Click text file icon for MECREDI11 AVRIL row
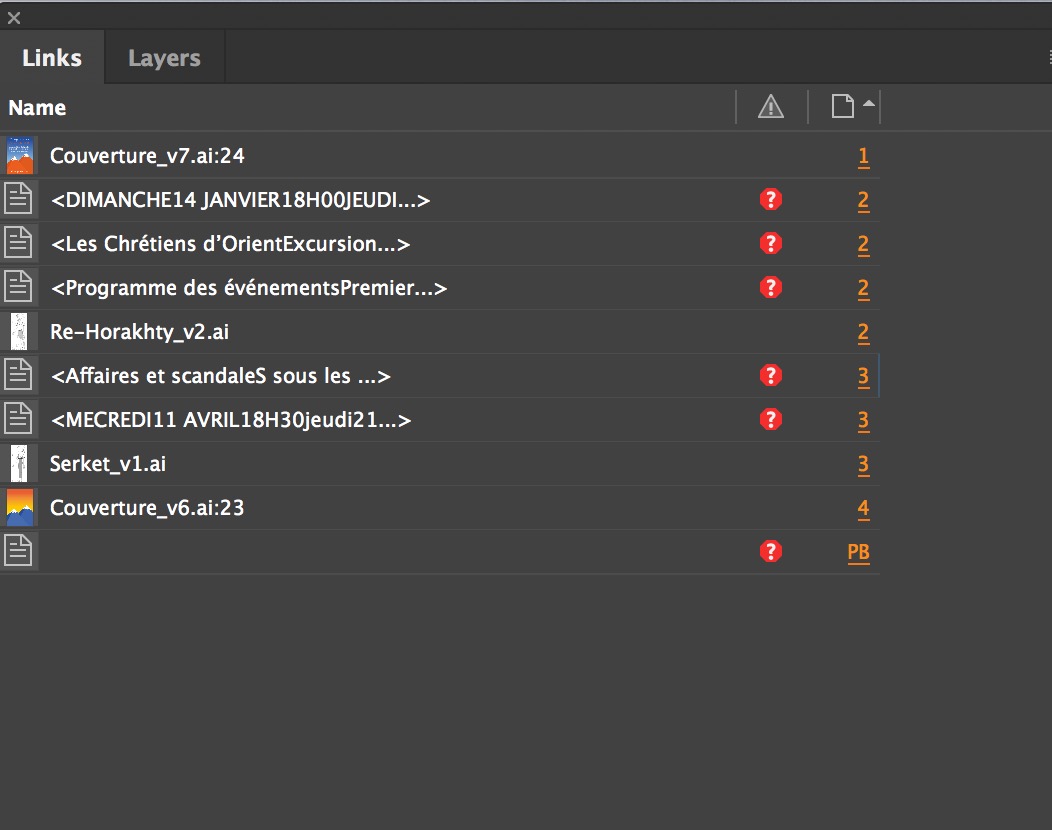1052x830 pixels. 18,419
